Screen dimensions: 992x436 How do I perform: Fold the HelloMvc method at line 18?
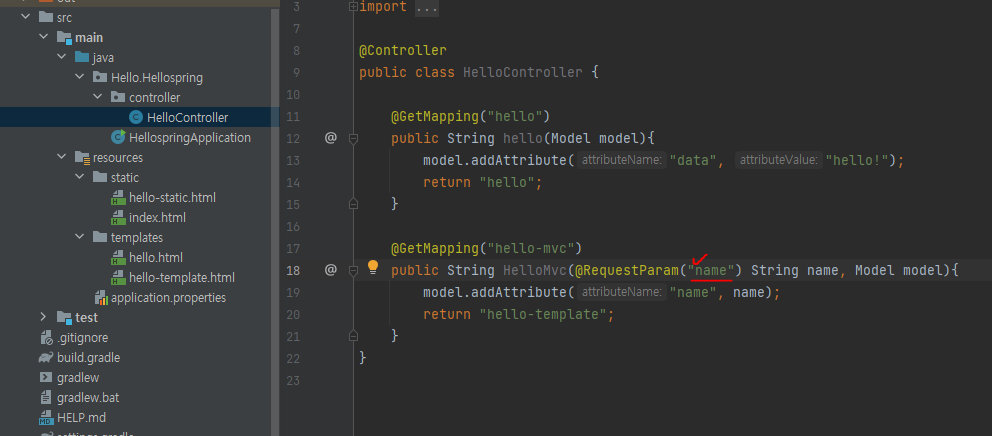353,270
